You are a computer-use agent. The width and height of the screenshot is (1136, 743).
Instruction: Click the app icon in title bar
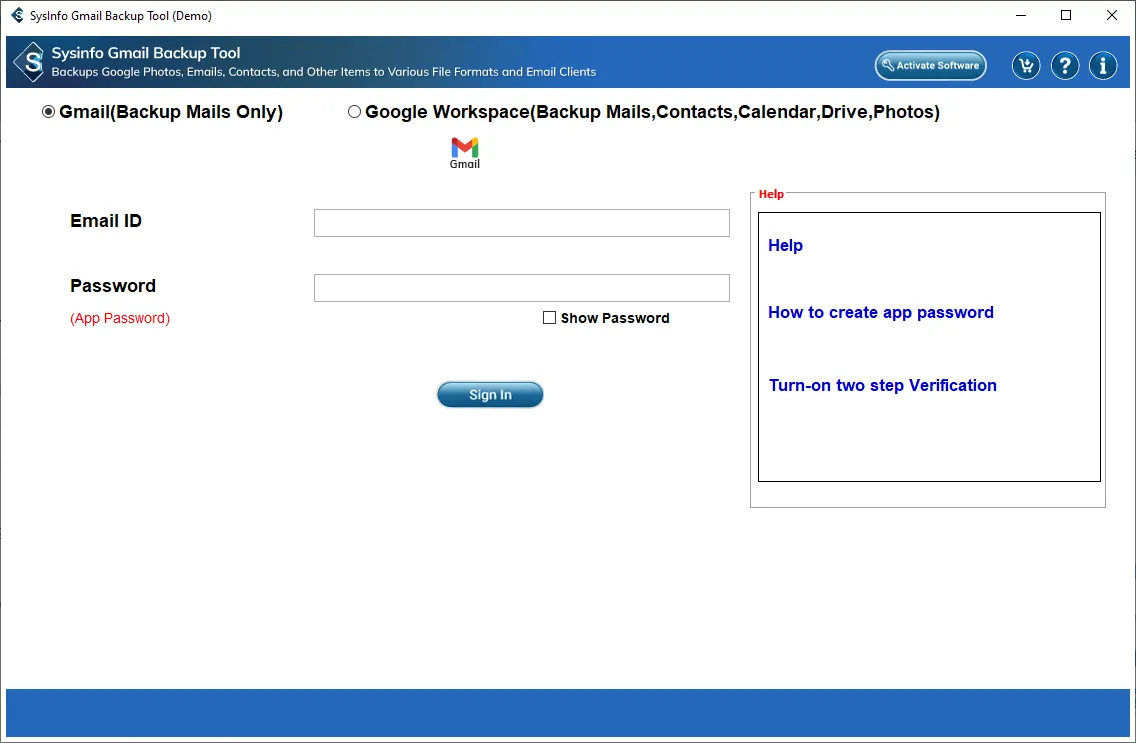click(17, 15)
